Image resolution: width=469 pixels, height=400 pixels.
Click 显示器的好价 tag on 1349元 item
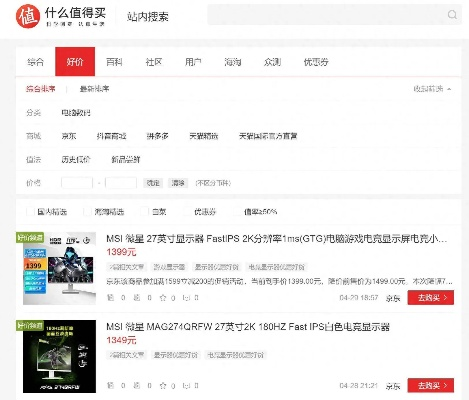click(x=175, y=355)
